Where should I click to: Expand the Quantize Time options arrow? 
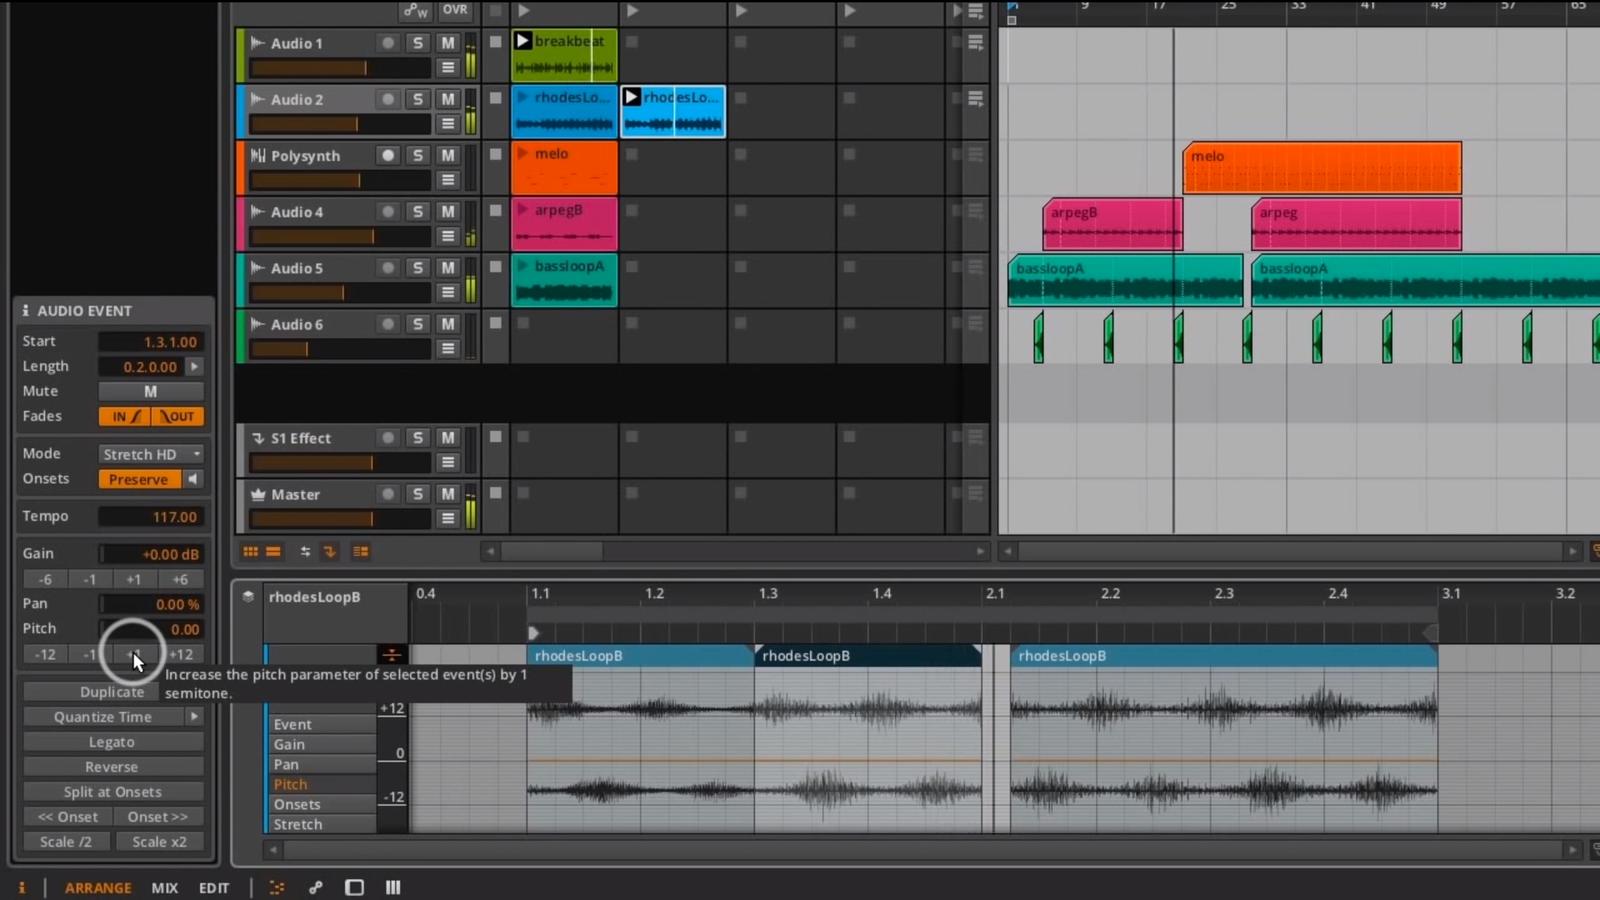pos(194,716)
